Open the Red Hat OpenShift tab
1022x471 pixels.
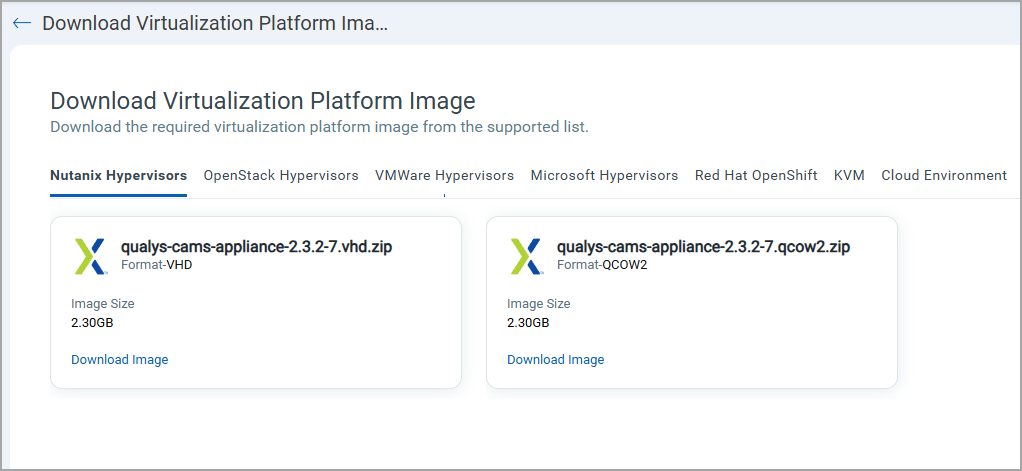coord(756,175)
